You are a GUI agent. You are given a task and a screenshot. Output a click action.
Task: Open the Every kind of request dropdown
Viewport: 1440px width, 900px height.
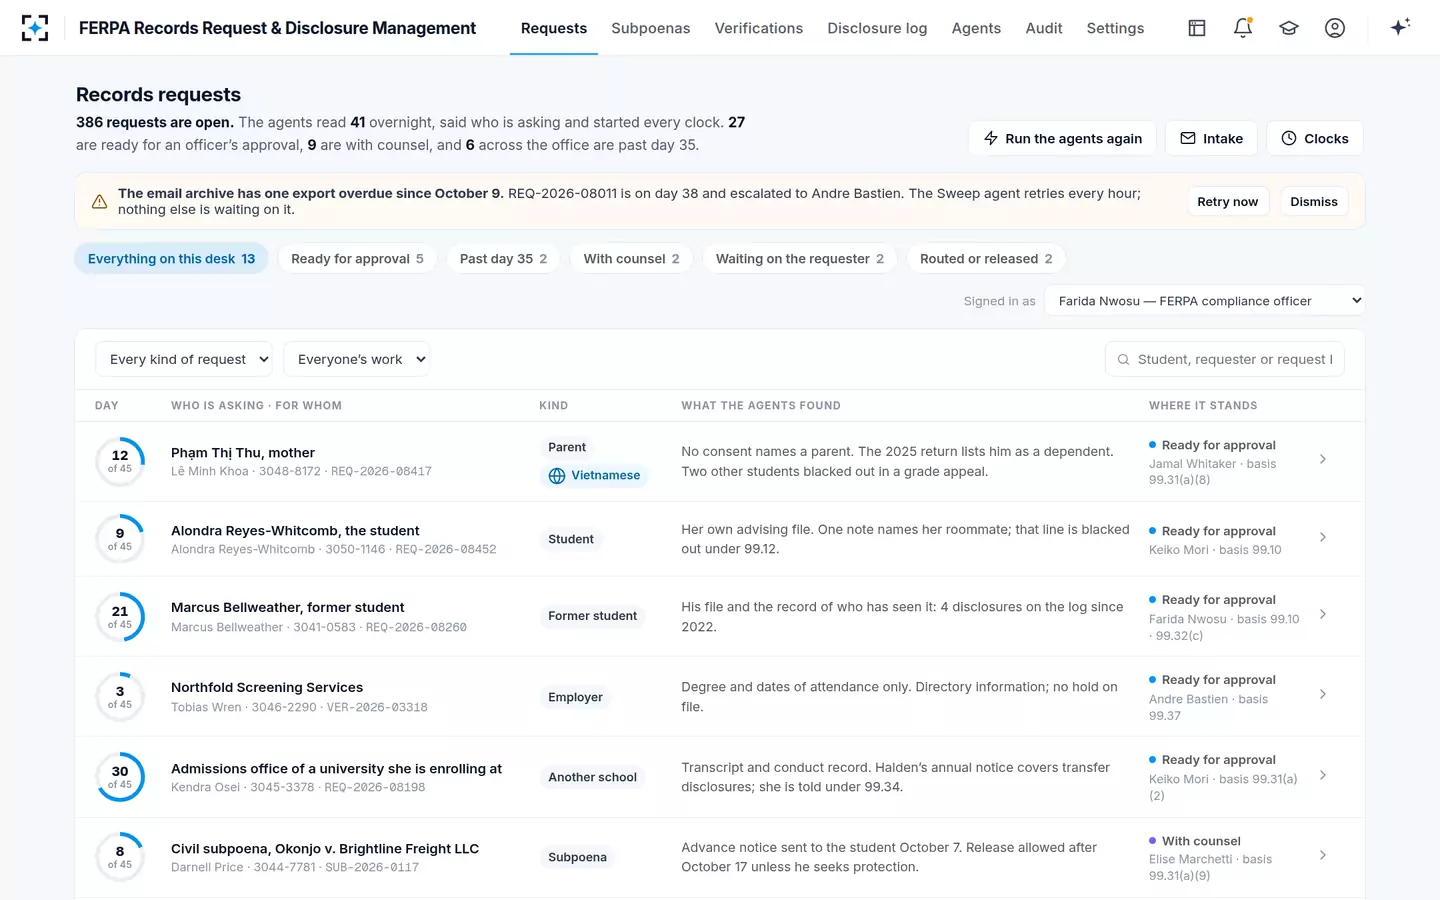183,359
